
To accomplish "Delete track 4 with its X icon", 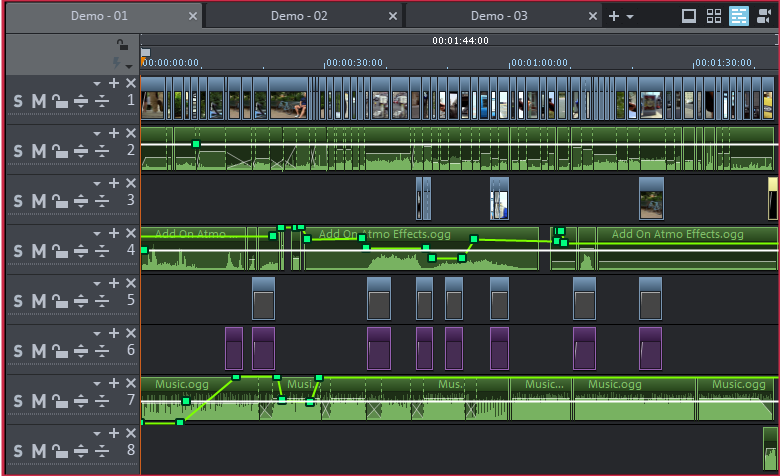I will [131, 233].
